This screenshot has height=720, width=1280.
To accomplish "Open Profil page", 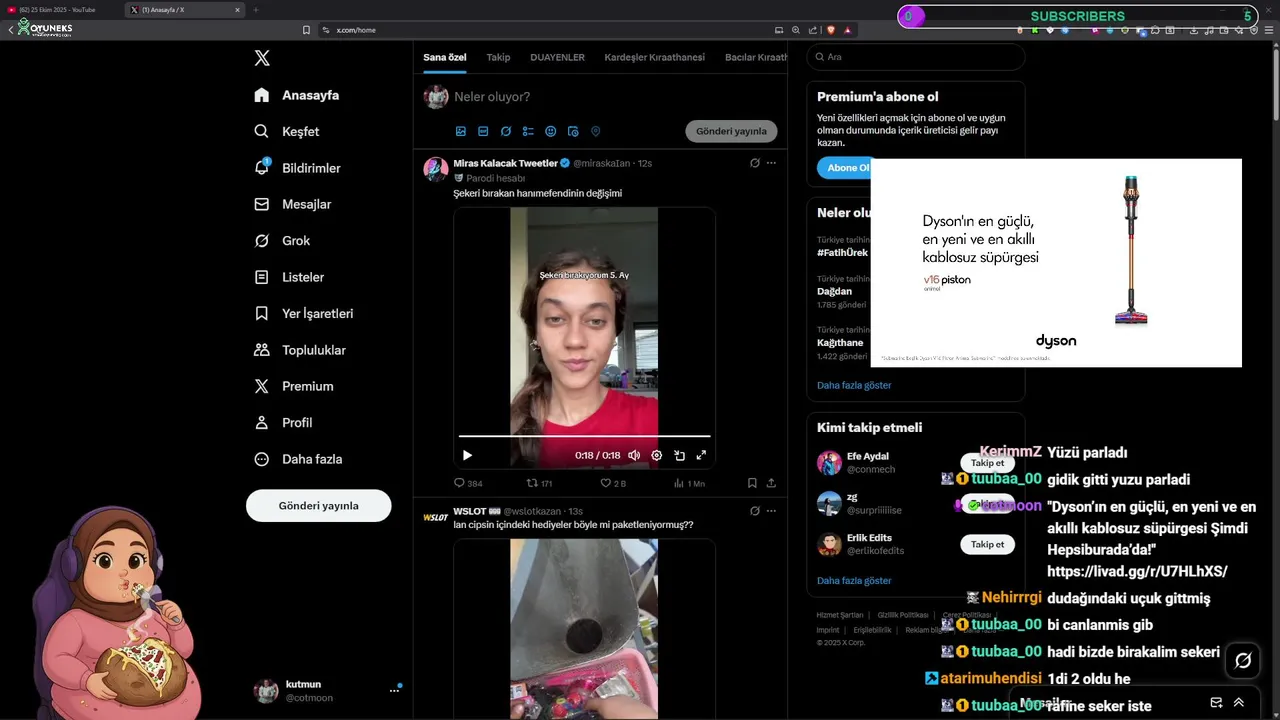I will click(x=283, y=423).
